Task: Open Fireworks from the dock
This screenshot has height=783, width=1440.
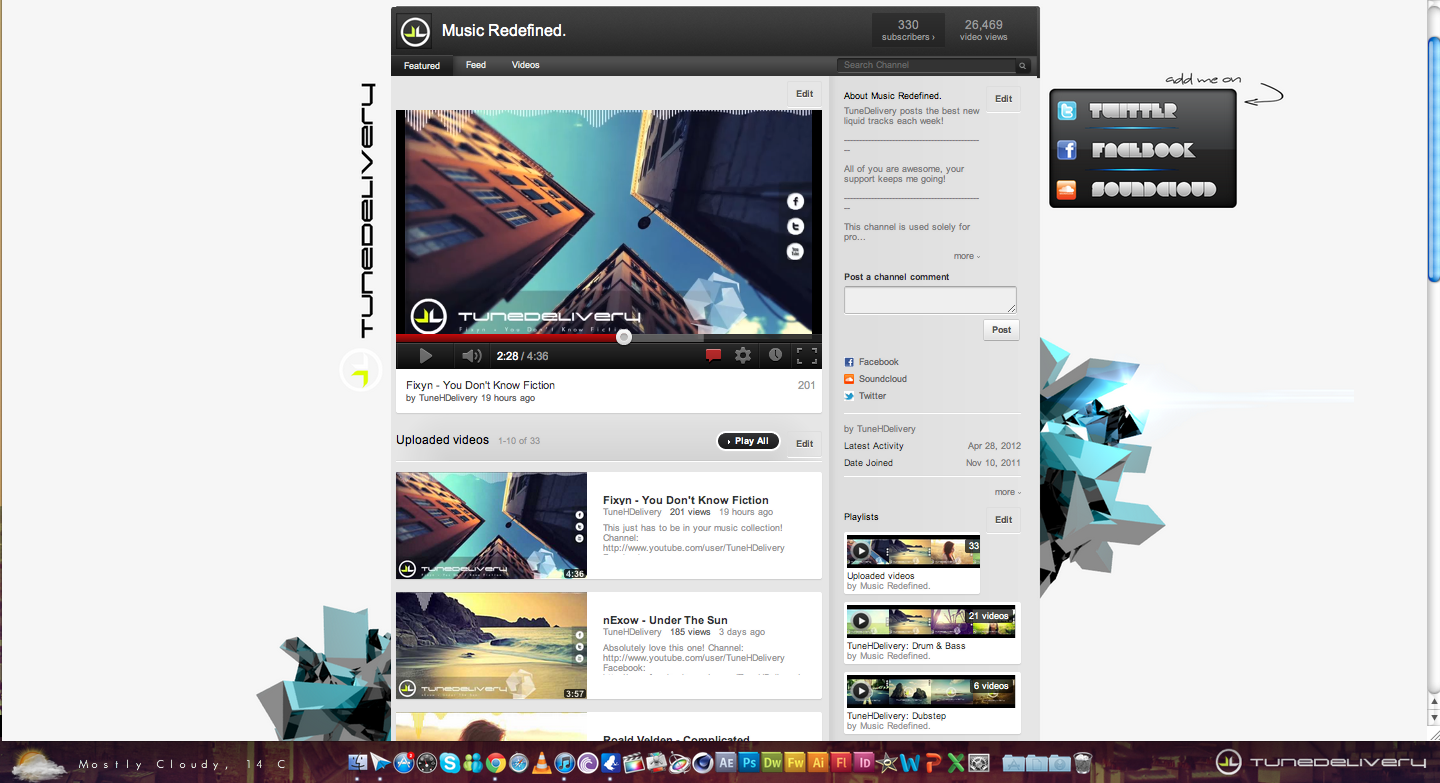Action: pyautogui.click(x=795, y=763)
